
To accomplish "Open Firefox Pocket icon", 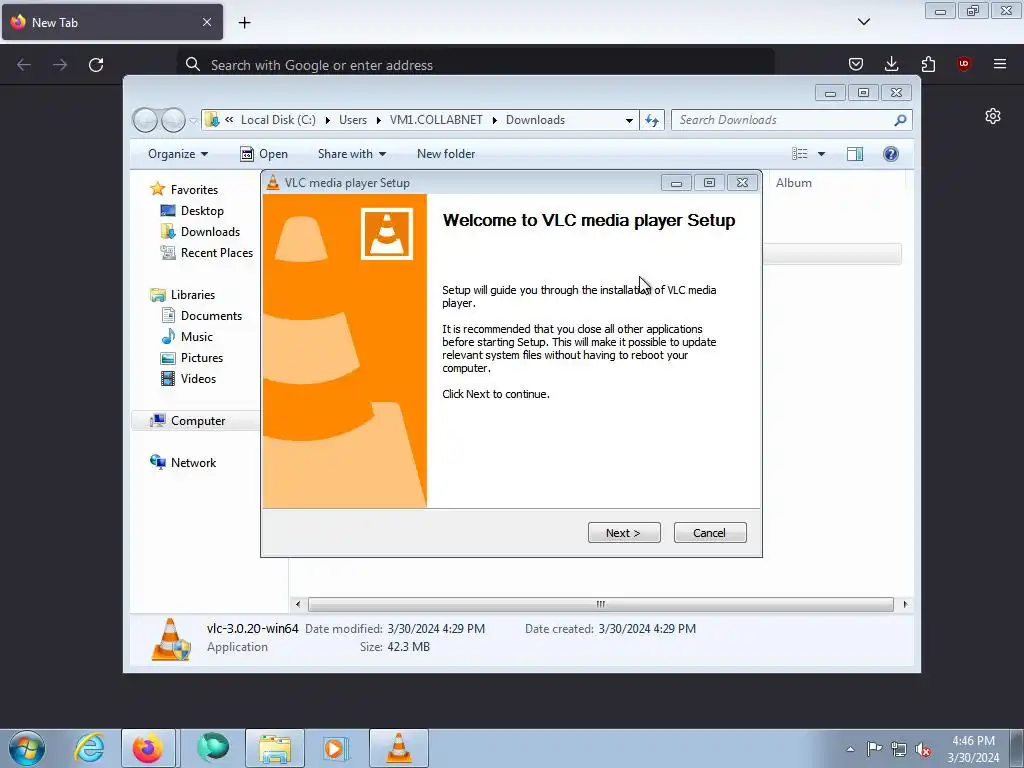I will pos(856,64).
